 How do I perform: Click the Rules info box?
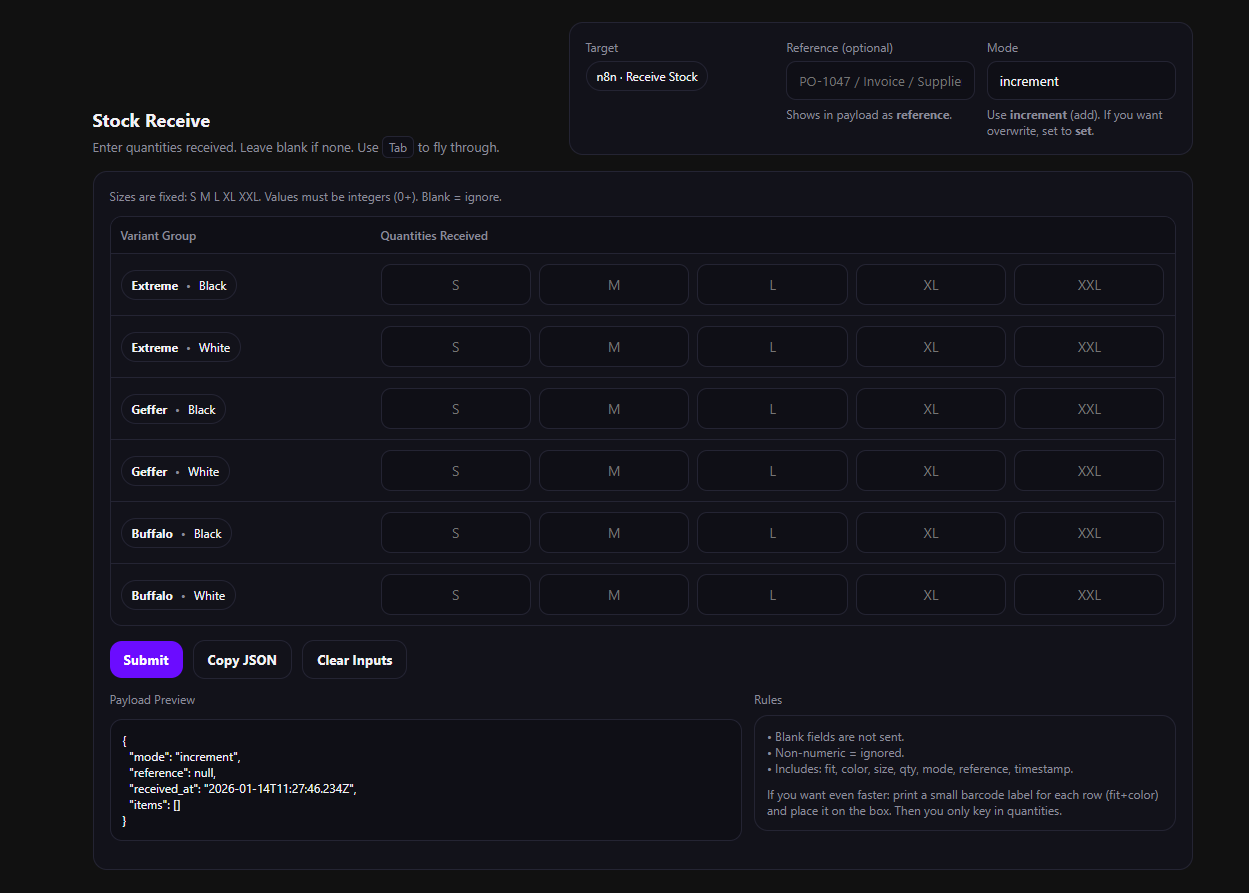[x=965, y=773]
